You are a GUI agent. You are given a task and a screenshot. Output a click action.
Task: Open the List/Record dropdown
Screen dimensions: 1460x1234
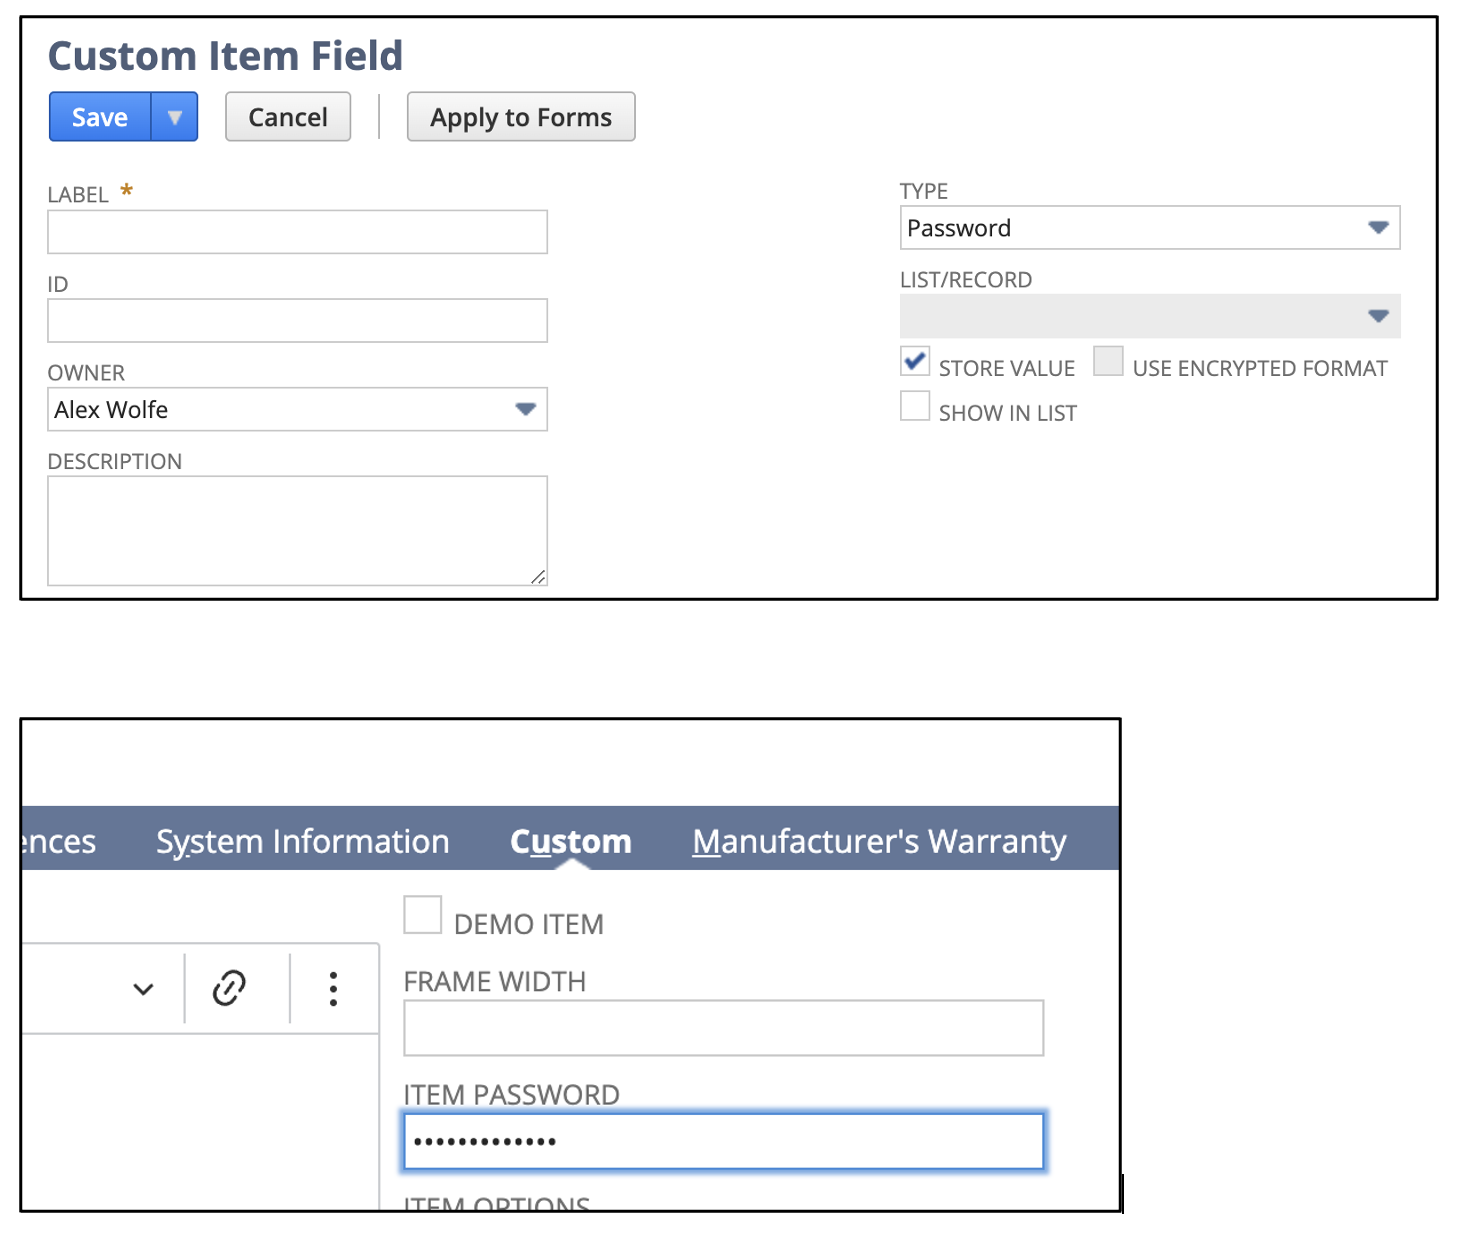point(1149,316)
